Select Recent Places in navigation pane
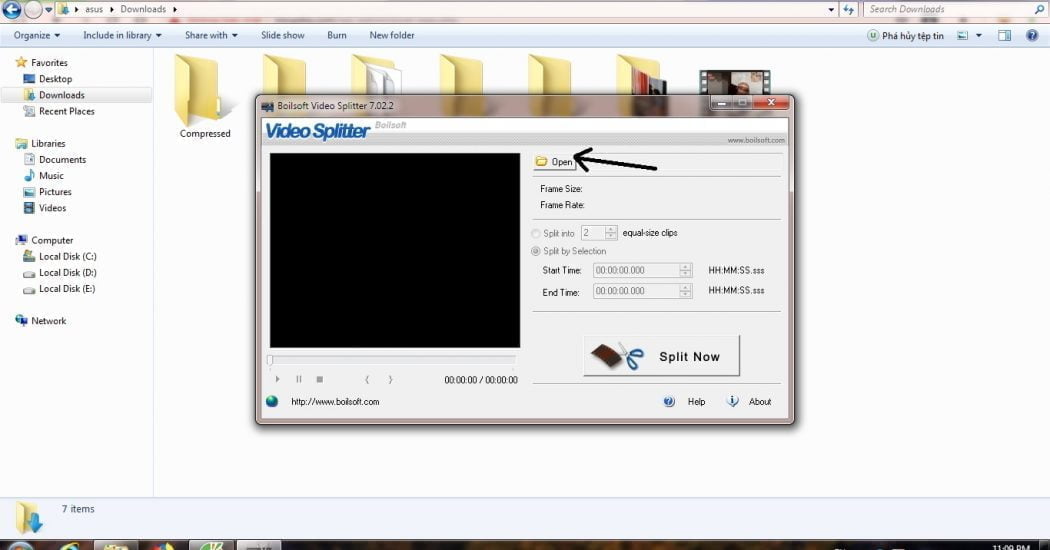 [66, 111]
